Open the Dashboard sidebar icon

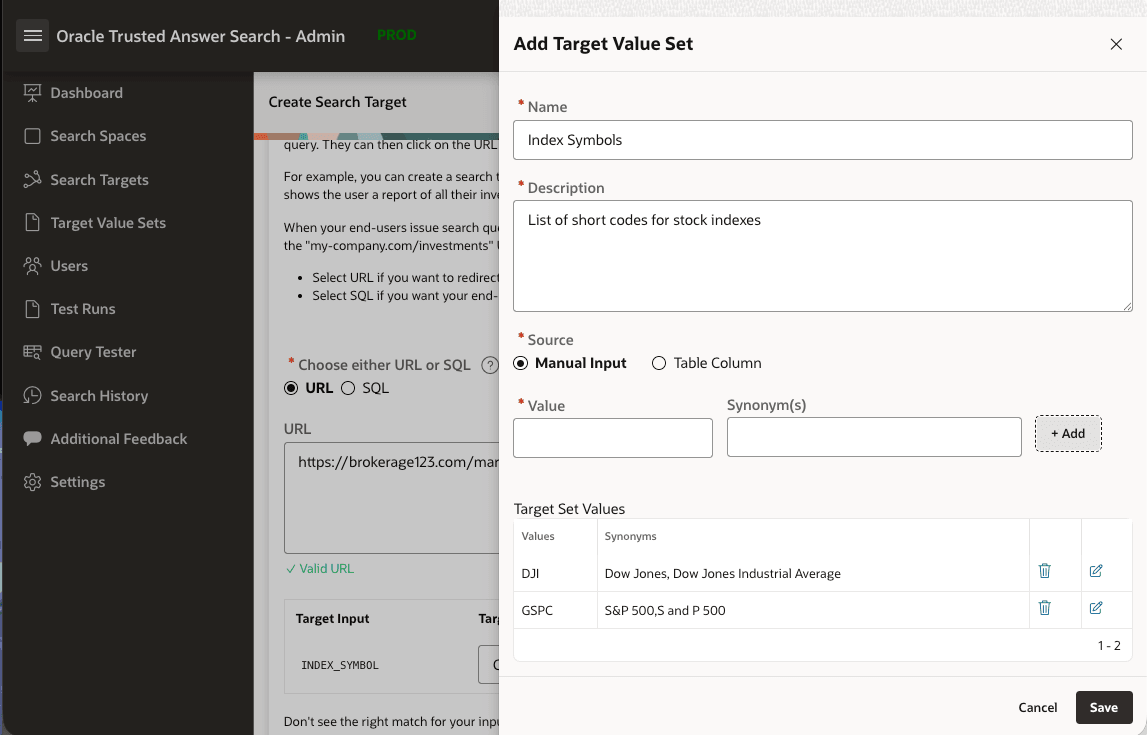pyautogui.click(x=30, y=92)
